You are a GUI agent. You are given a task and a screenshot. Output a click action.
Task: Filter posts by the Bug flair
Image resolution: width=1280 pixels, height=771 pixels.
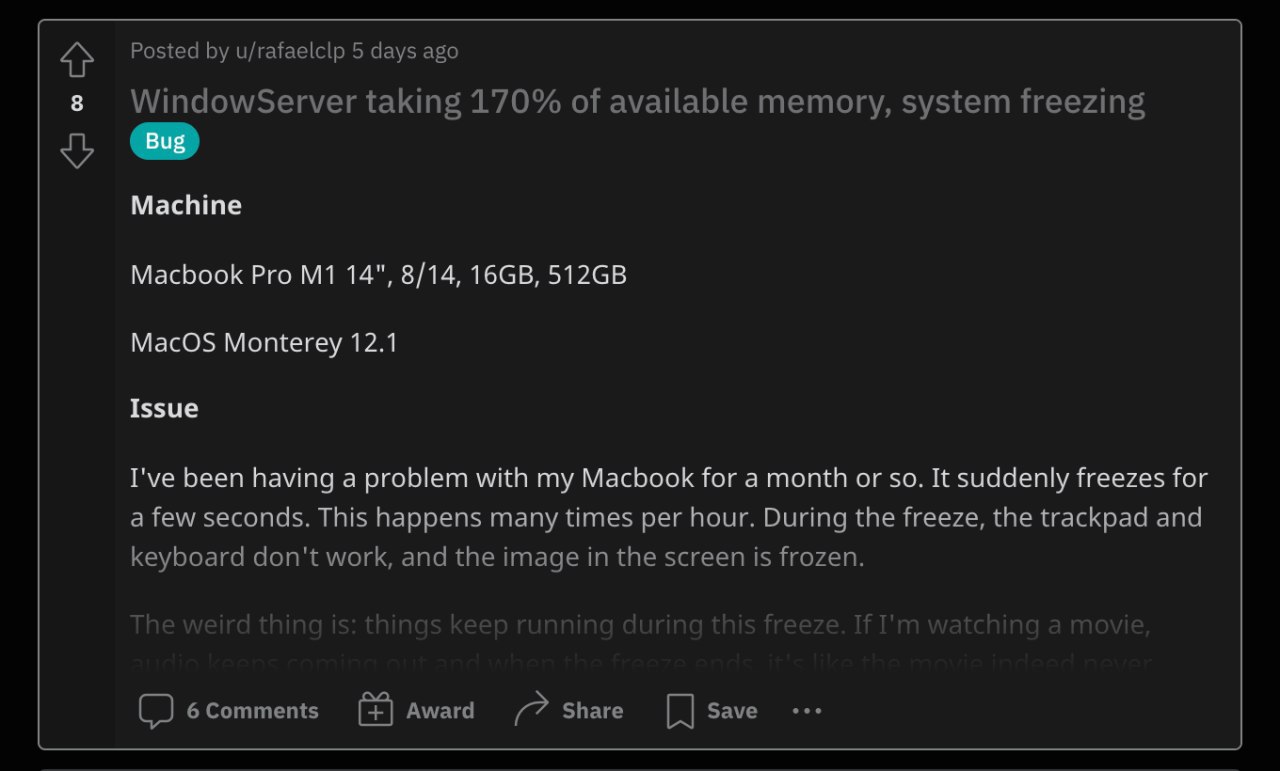pyautogui.click(x=165, y=142)
